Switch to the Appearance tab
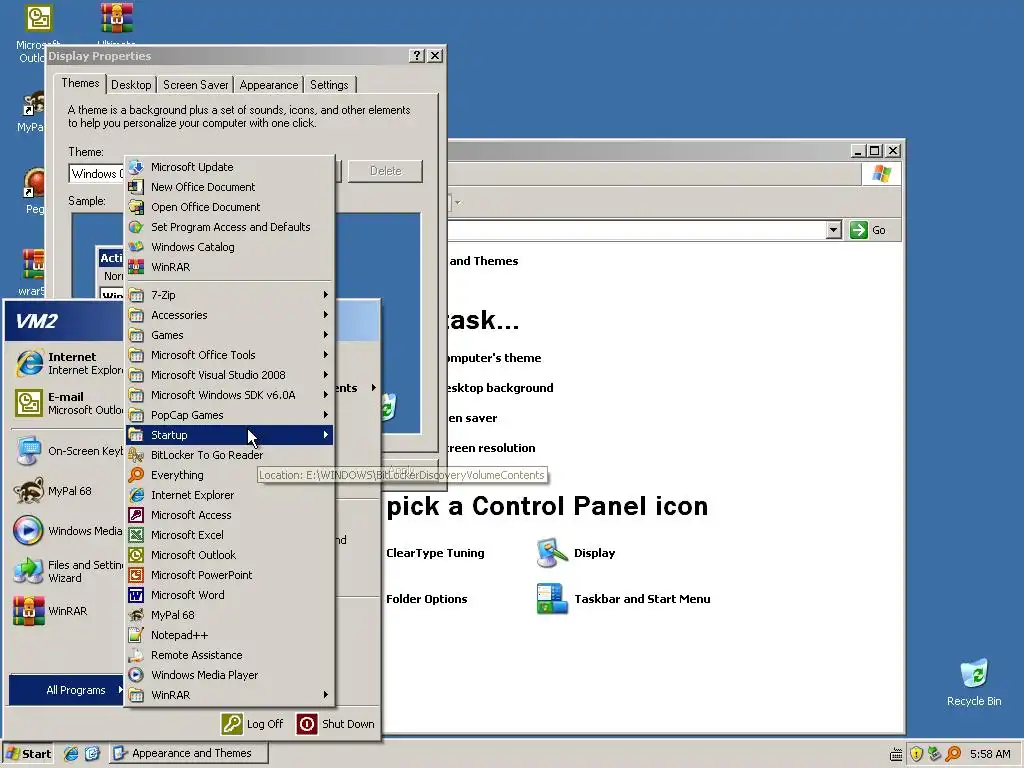 (268, 85)
